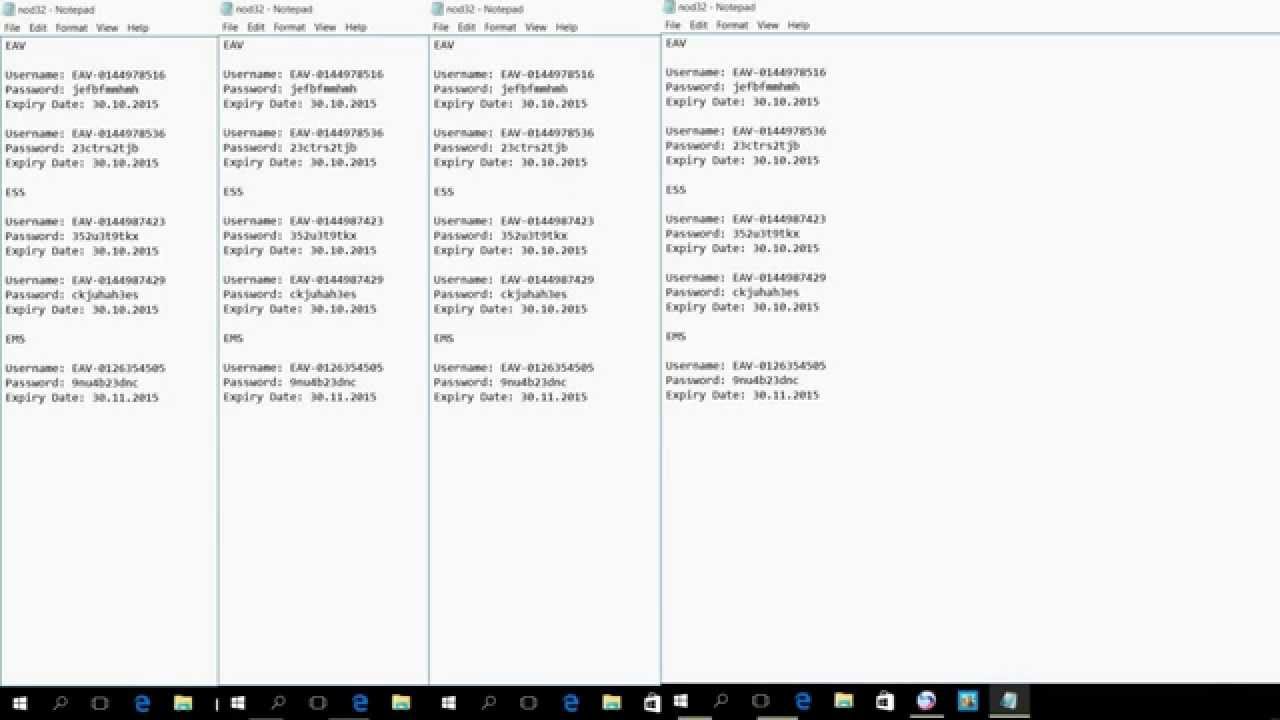1280x720 pixels.
Task: Click 'Password: 9nu4b23dnc' in leftmost Notepad window
Action: pyautogui.click(x=72, y=382)
